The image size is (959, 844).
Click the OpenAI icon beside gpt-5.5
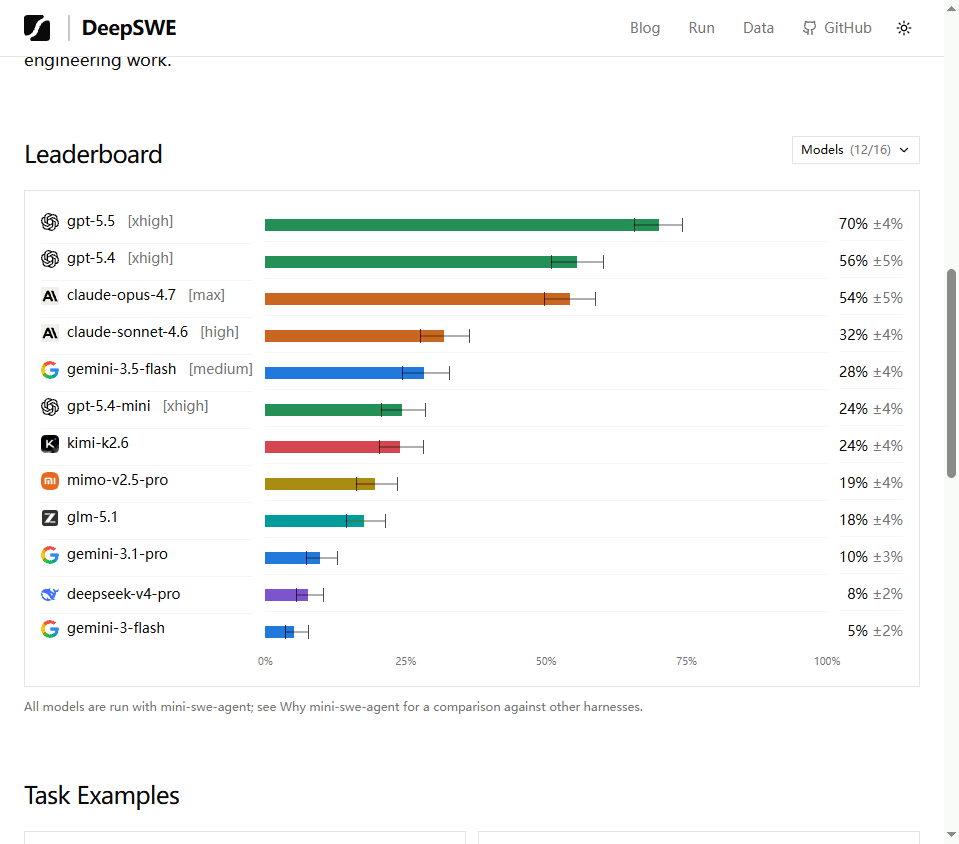[x=50, y=221]
